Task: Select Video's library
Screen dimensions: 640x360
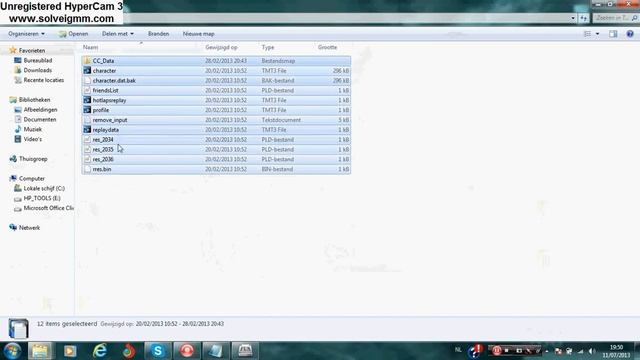Action: point(33,139)
